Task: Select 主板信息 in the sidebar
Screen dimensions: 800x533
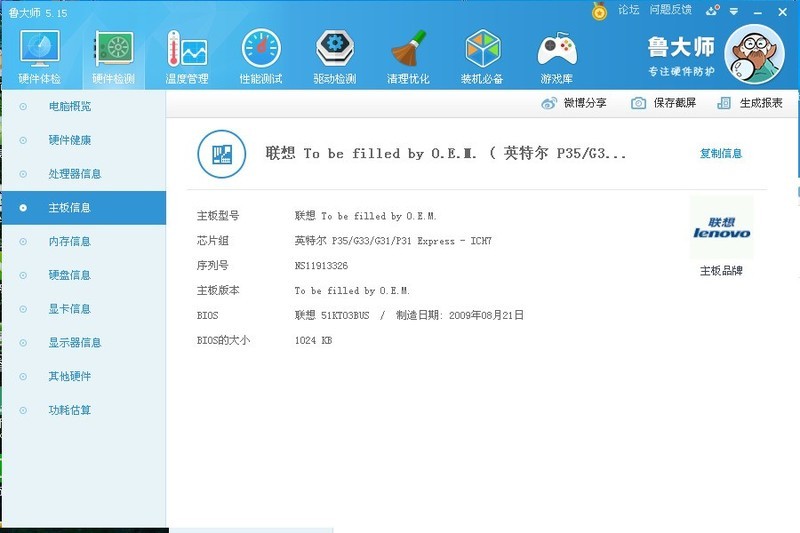Action: pyautogui.click(x=83, y=208)
